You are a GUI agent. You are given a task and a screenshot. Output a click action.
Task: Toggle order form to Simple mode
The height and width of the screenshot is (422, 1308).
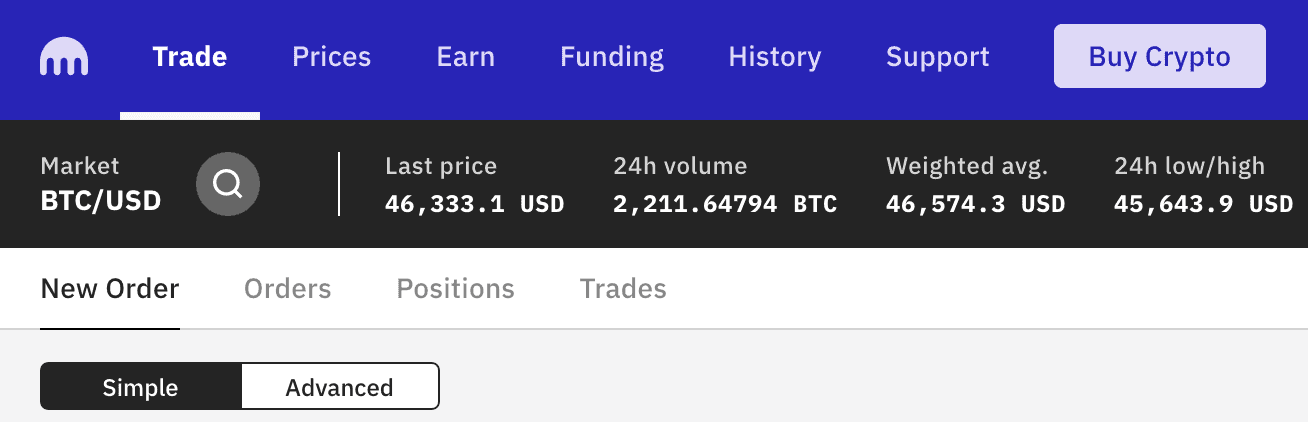(x=140, y=387)
